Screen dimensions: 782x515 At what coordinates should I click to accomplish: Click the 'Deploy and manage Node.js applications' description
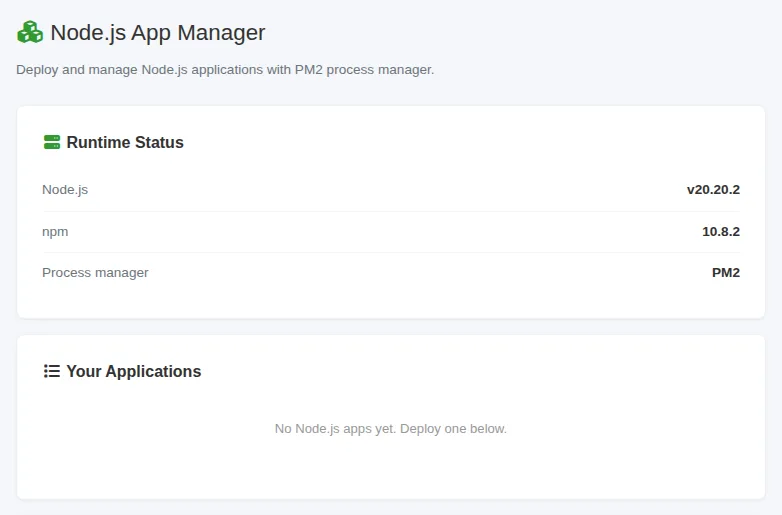click(x=225, y=70)
